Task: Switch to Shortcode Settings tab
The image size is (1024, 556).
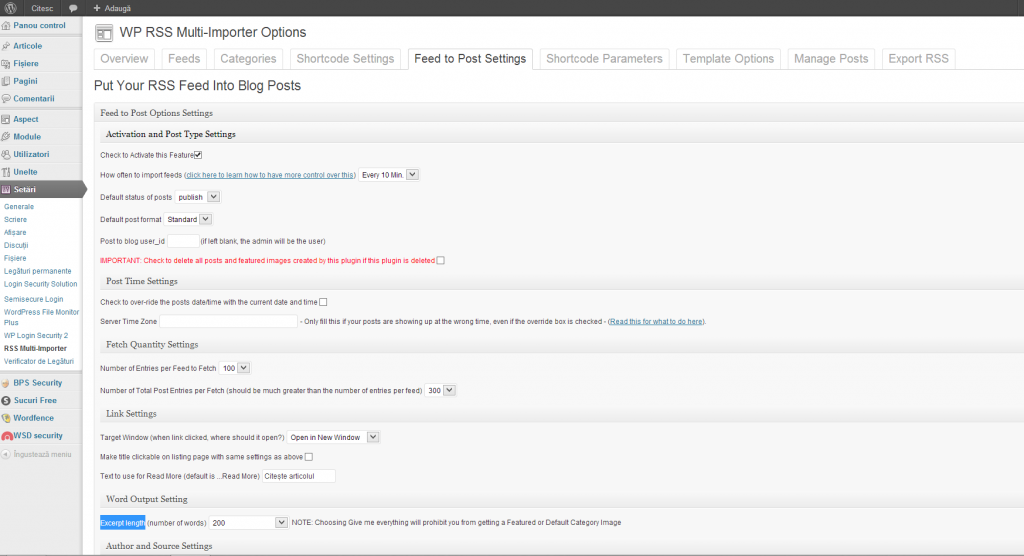Action: 345,59
